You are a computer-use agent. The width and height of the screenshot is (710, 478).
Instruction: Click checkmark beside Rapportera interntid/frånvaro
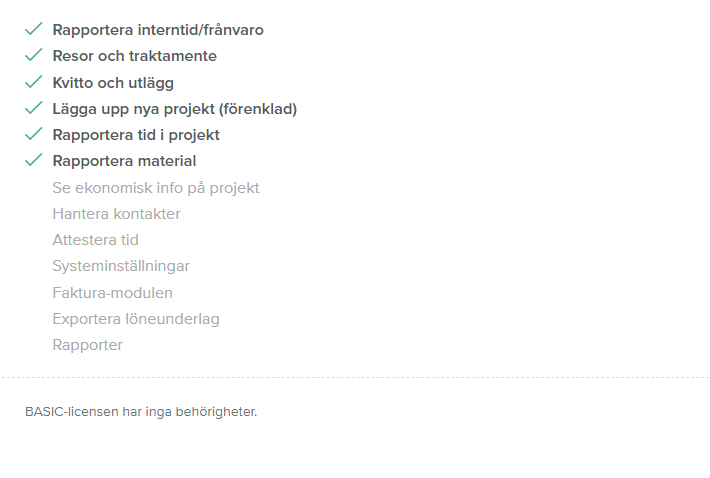[x=34, y=29]
